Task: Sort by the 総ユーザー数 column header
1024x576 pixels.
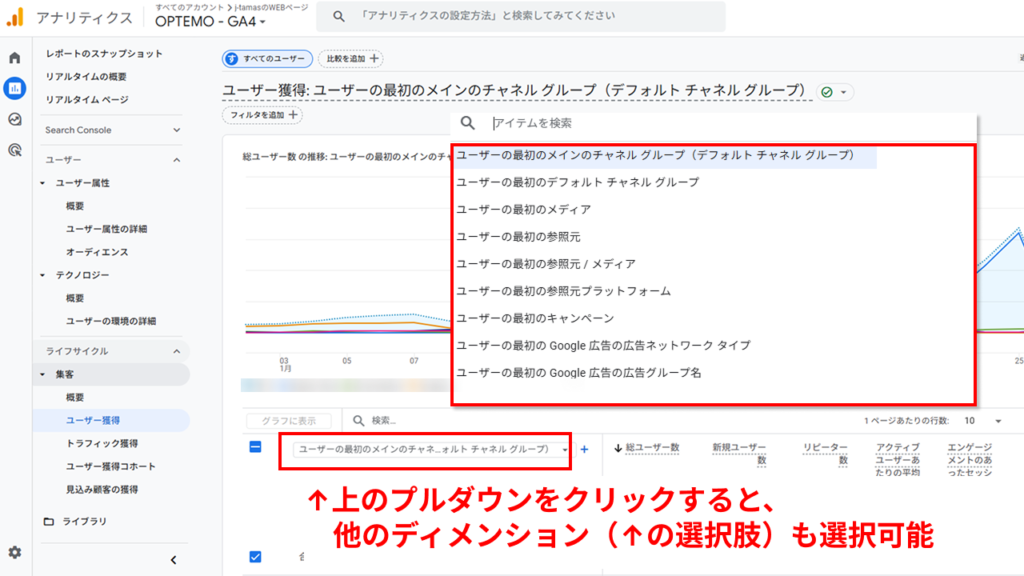Action: click(652, 447)
